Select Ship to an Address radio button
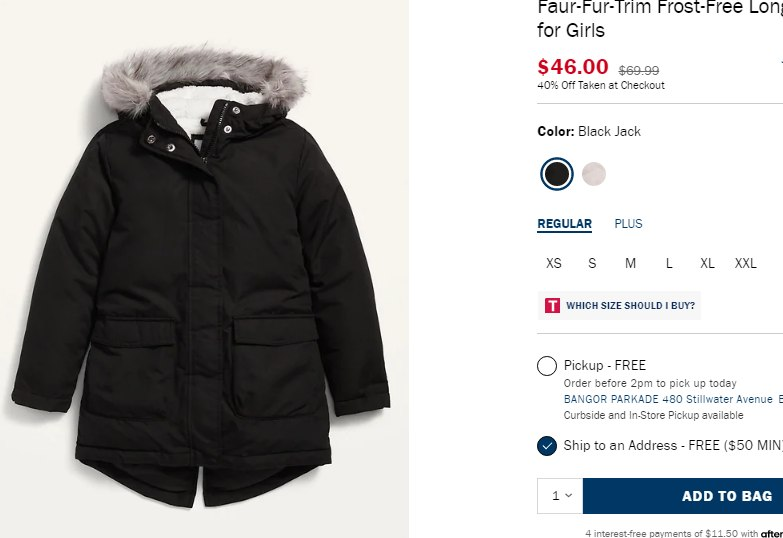This screenshot has width=783, height=538. click(547, 446)
